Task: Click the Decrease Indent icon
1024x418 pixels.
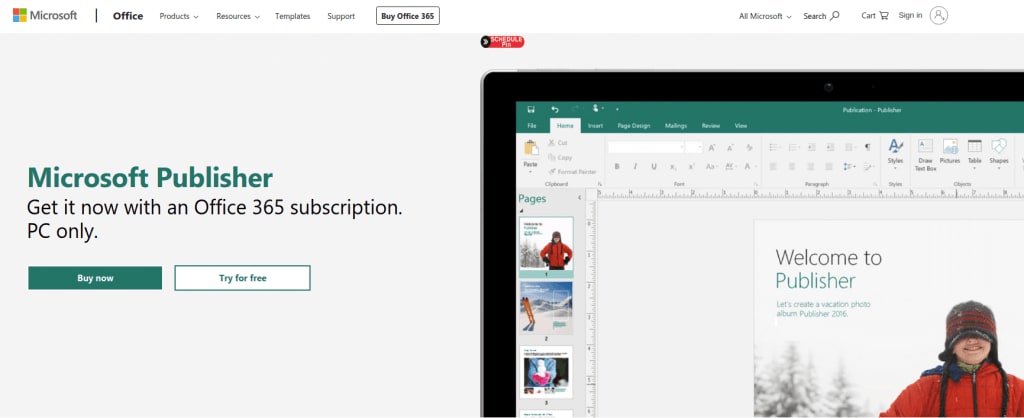Action: point(811,148)
